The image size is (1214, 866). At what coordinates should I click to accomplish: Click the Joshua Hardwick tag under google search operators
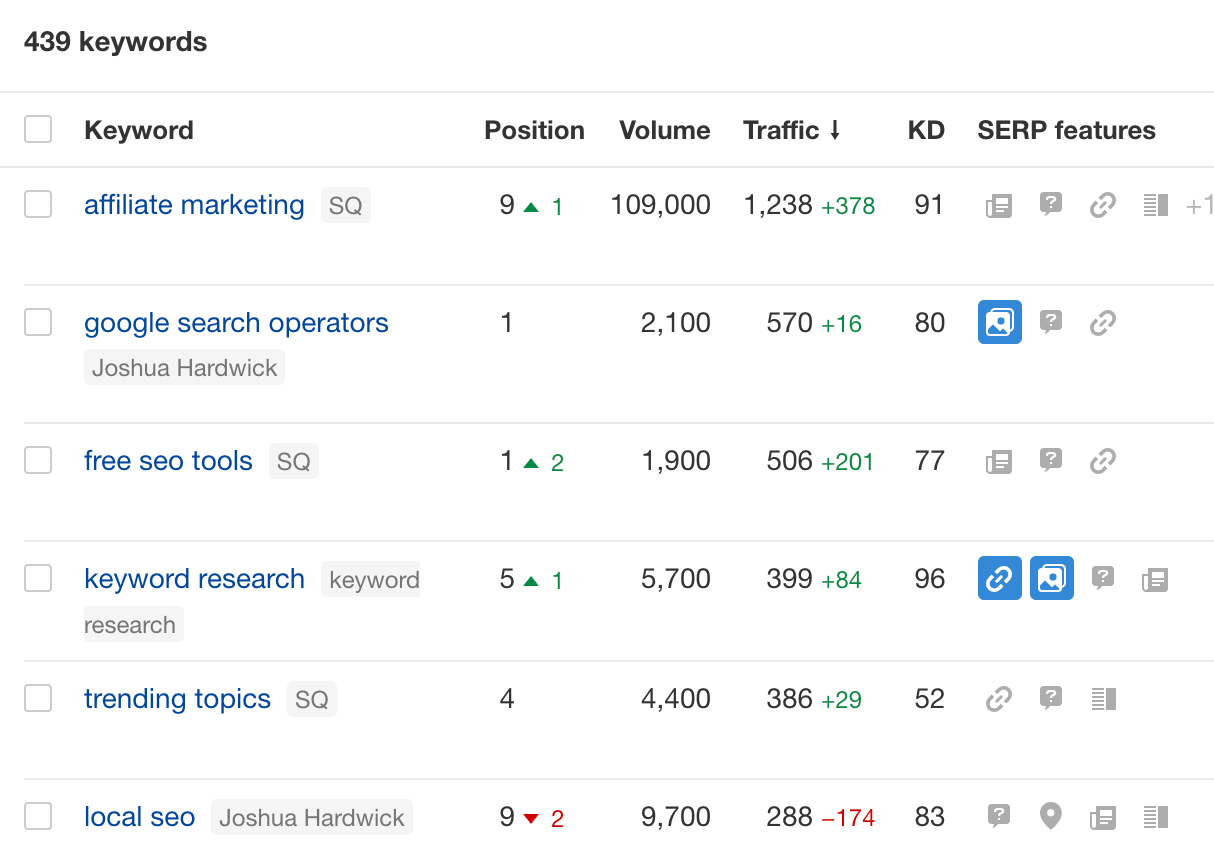click(x=185, y=367)
